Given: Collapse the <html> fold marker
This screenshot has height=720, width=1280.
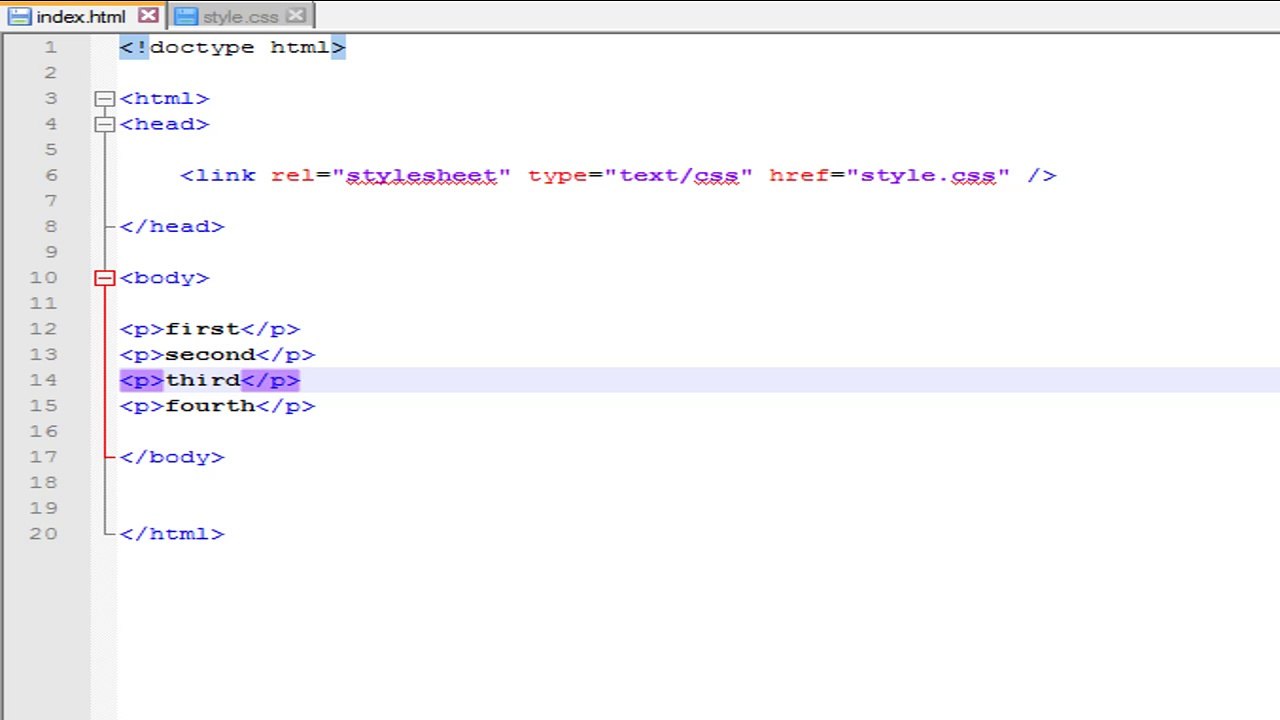Looking at the screenshot, I should click(x=105, y=99).
